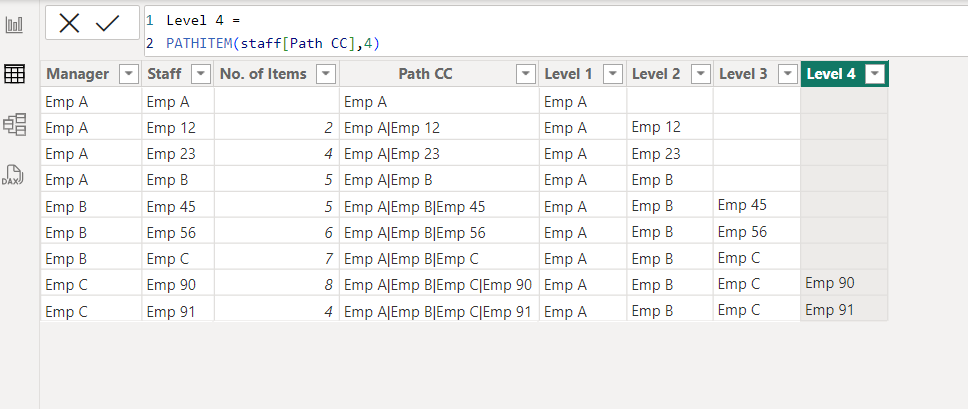Image resolution: width=968 pixels, height=409 pixels.
Task: Select Staff cell 'Emp 56'
Action: 178,233
